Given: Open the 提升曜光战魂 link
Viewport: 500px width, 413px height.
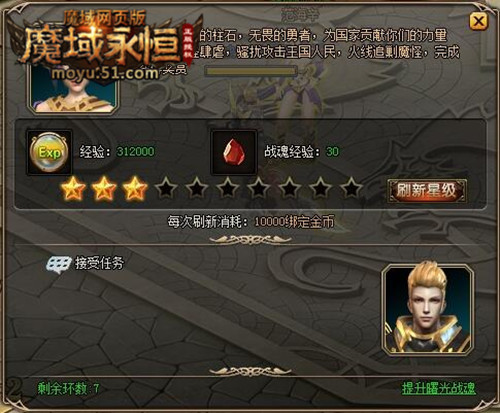Looking at the screenshot, I should click(439, 388).
